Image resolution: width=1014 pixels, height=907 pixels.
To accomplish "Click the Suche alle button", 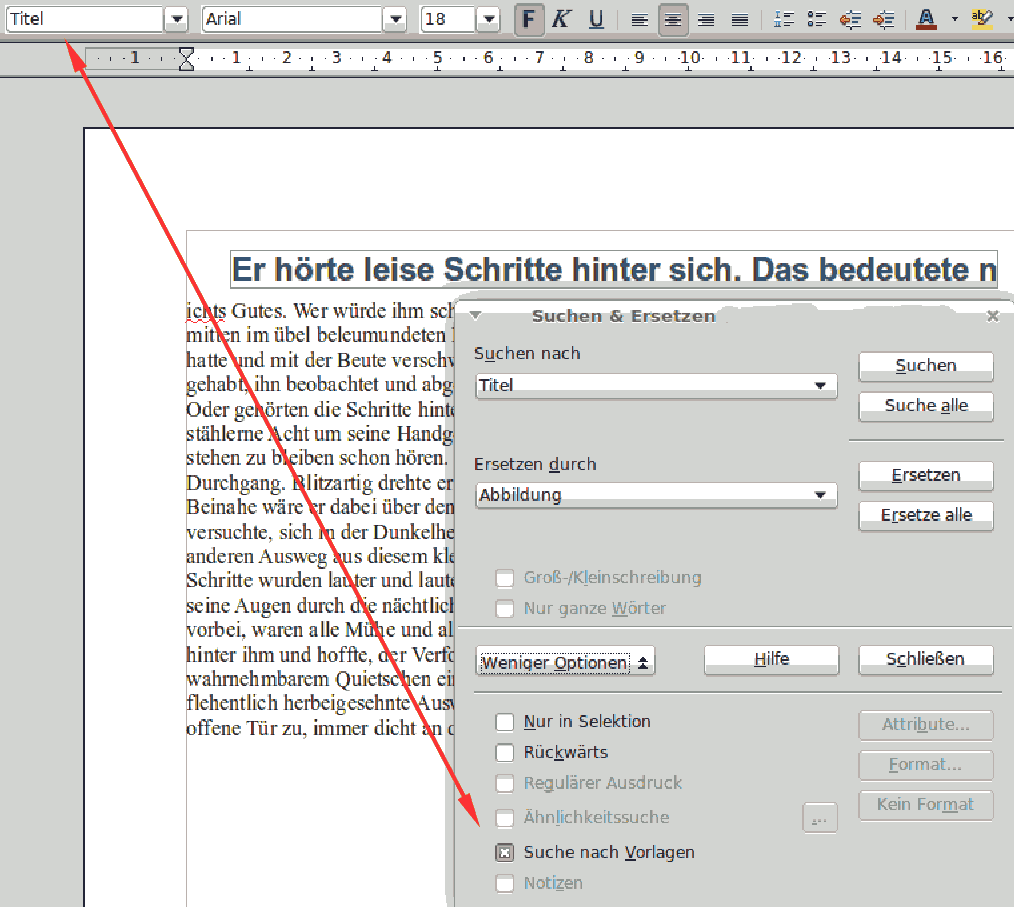I will pyautogui.click(x=925, y=406).
